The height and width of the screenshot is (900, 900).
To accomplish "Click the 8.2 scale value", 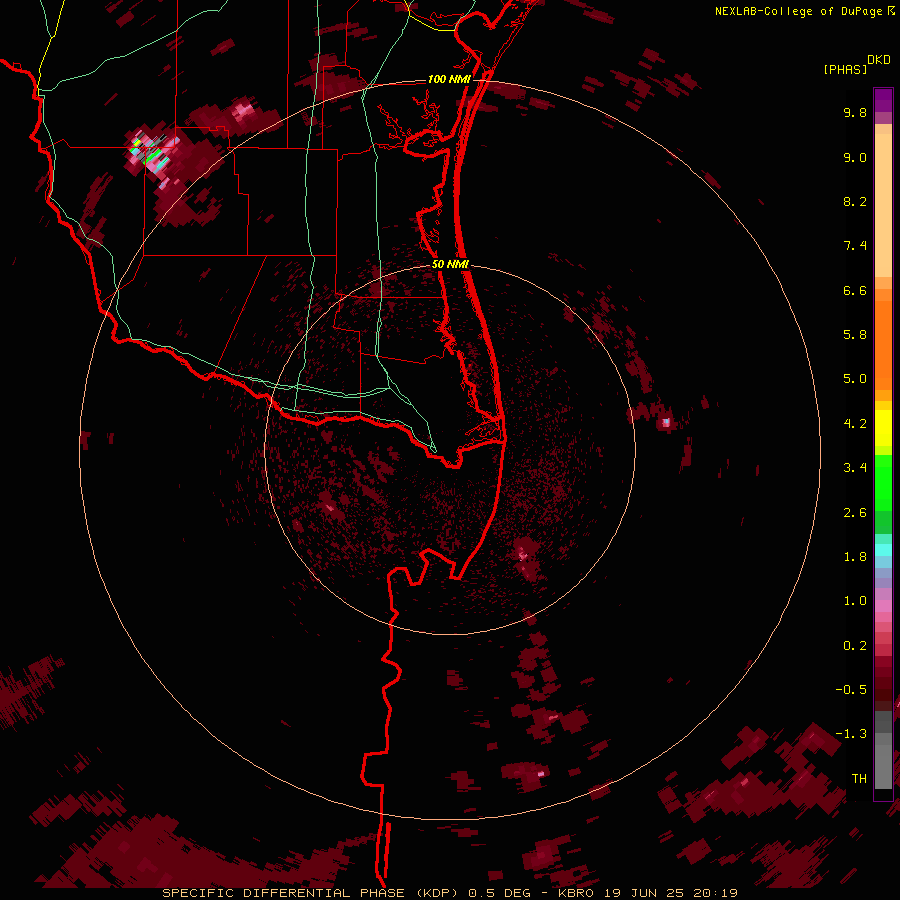I will (855, 201).
